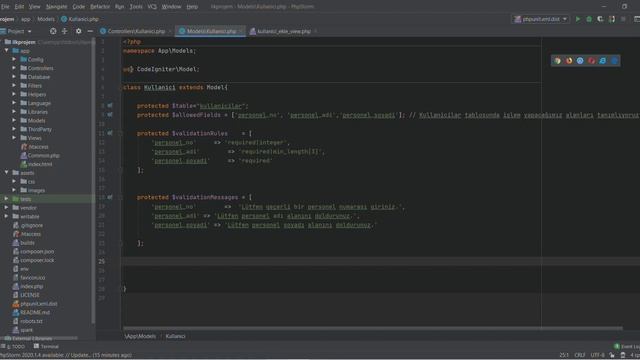Click CRLF line separator in status bar

coord(580,355)
